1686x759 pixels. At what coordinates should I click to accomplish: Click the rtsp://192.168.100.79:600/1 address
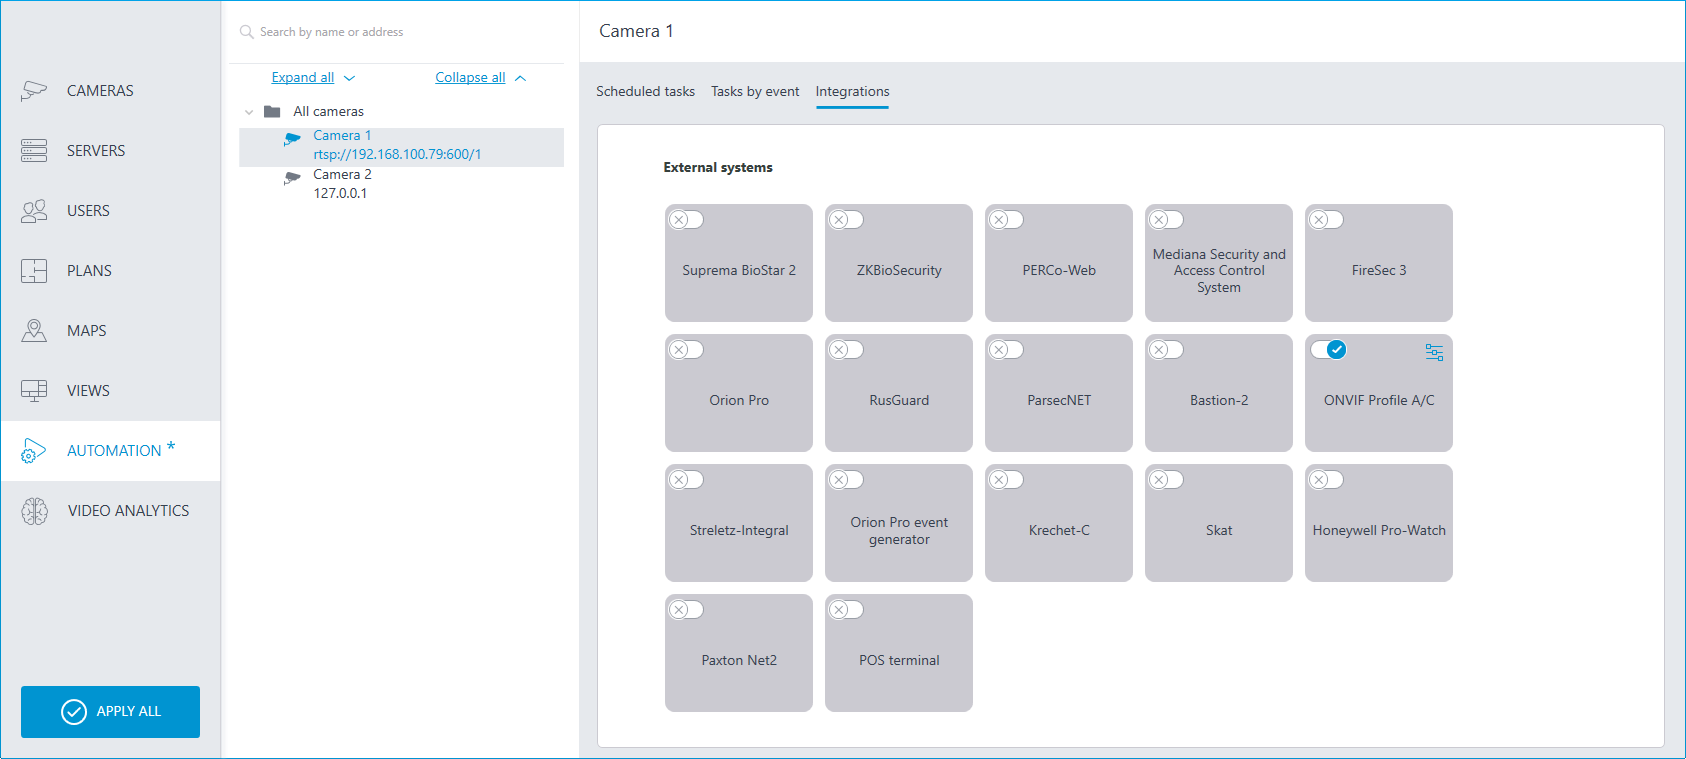[397, 154]
